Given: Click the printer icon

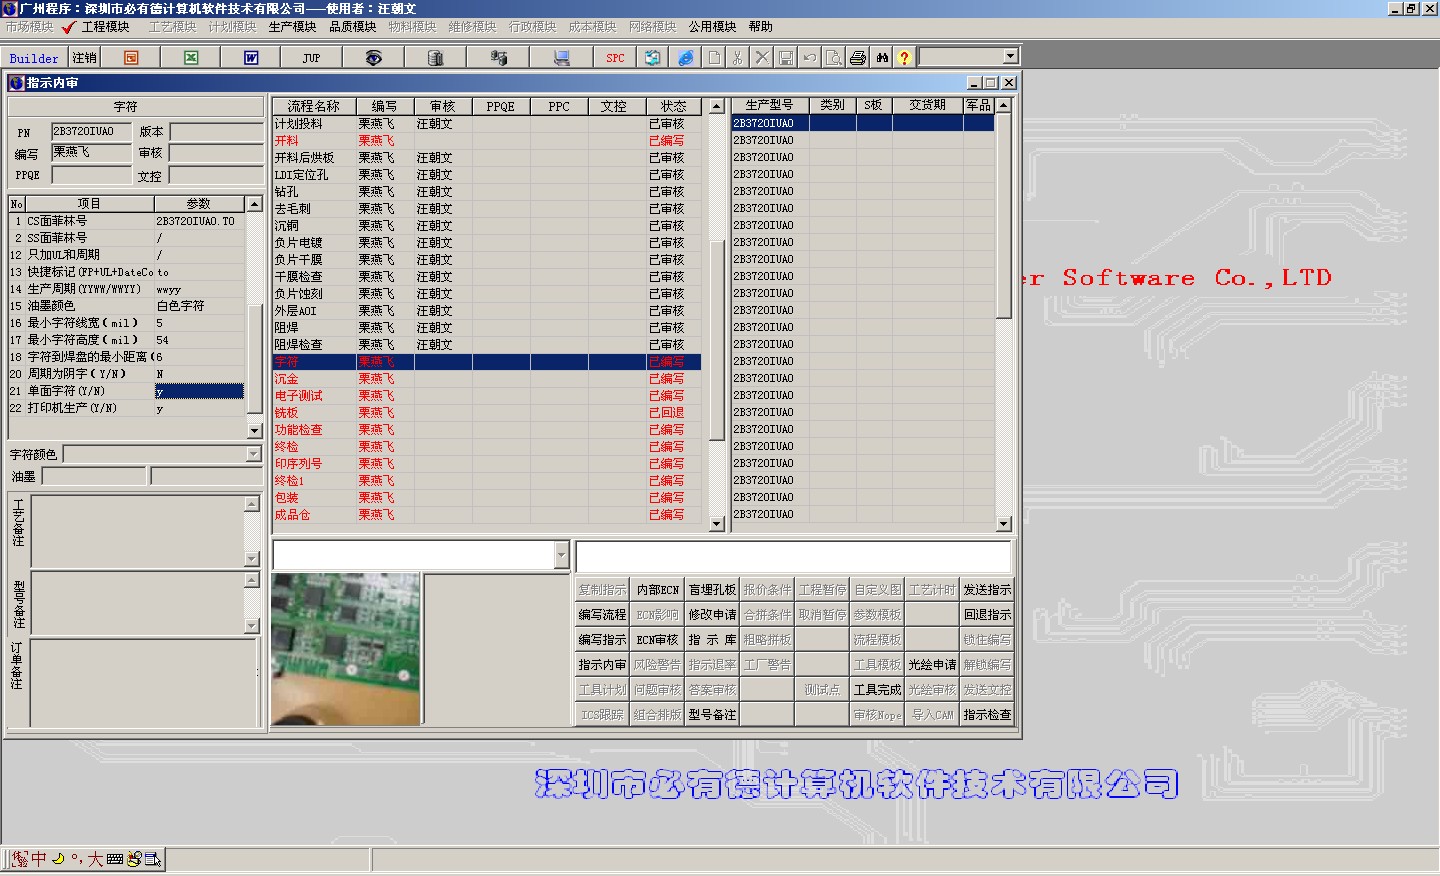Looking at the screenshot, I should [857, 58].
